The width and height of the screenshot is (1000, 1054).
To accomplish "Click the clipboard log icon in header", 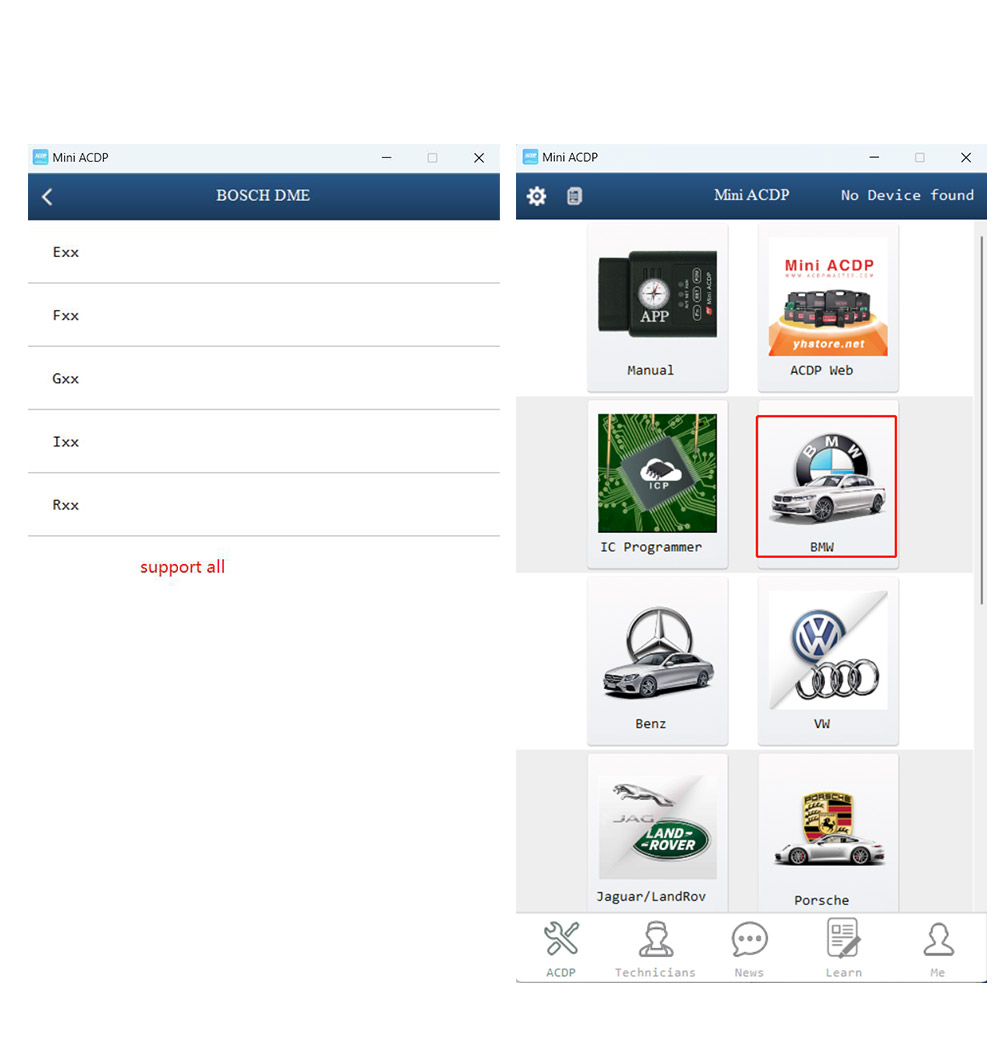I will coord(574,196).
